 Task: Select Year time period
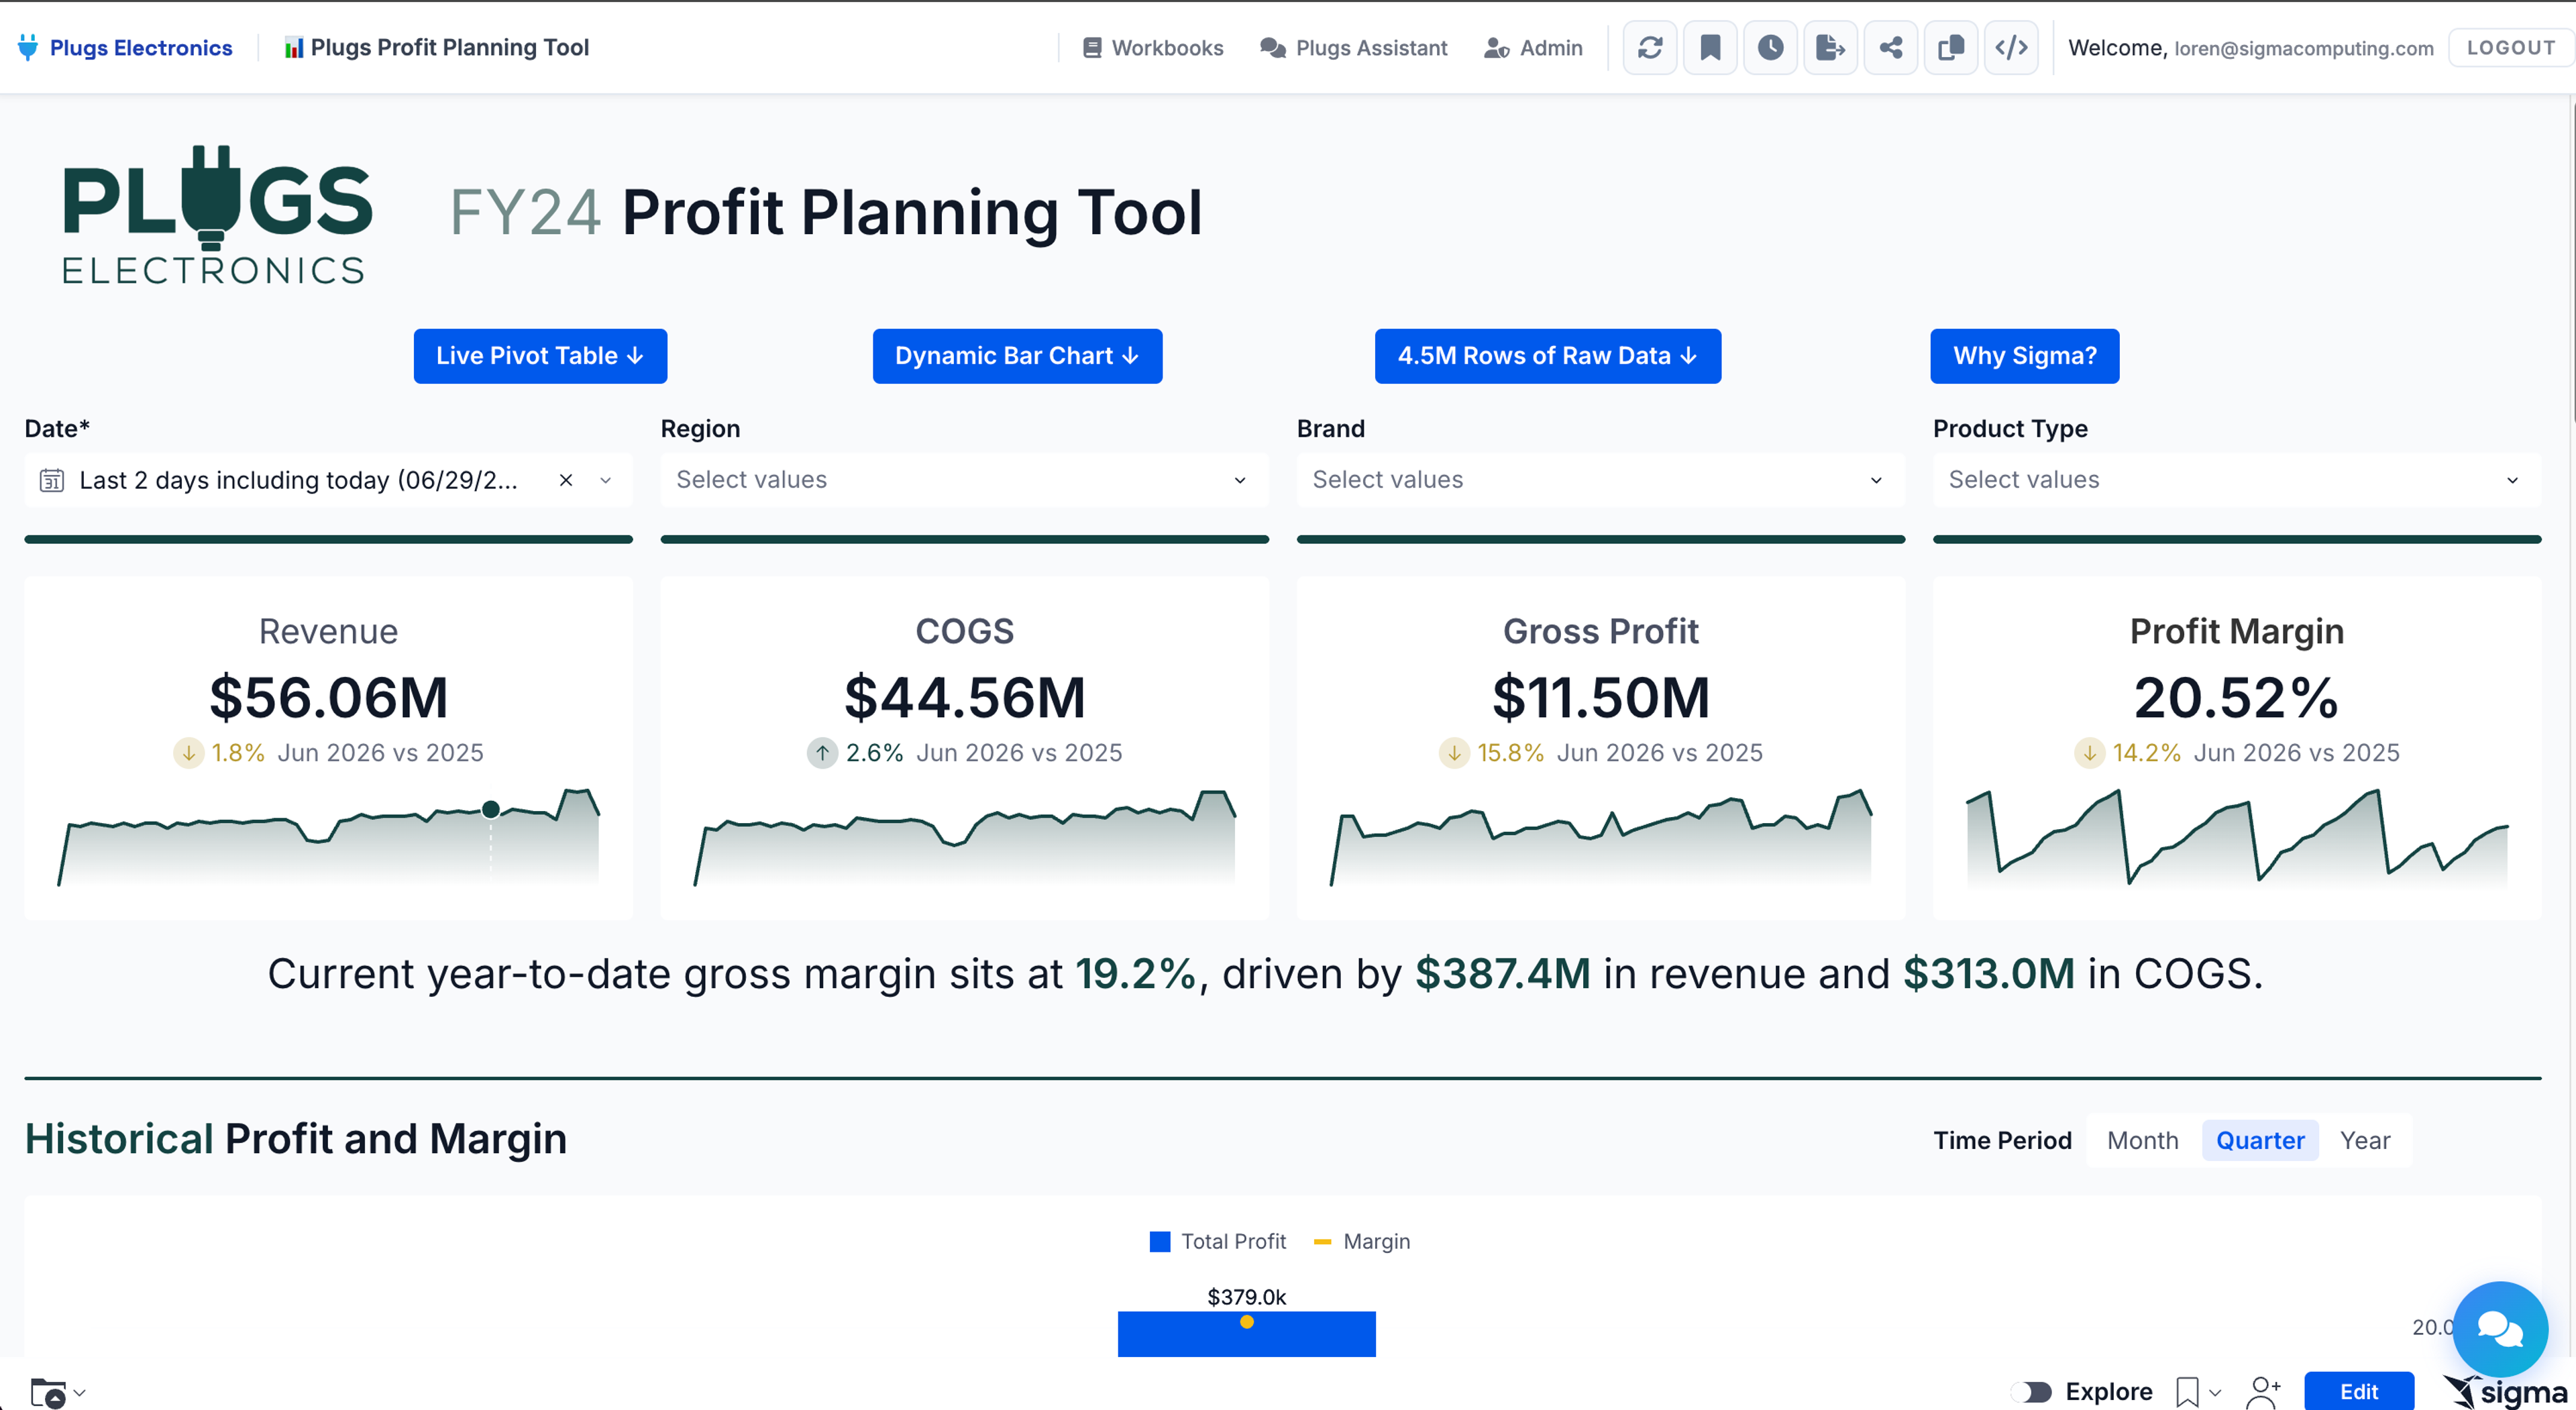pyautogui.click(x=2365, y=1140)
